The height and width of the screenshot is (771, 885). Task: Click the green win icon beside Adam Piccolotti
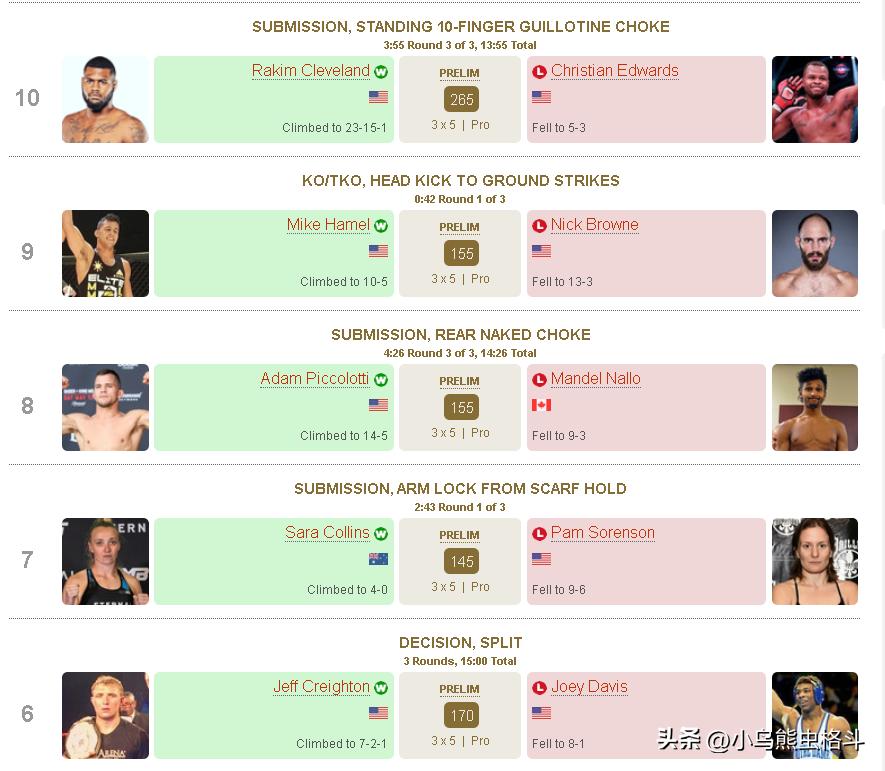(381, 380)
